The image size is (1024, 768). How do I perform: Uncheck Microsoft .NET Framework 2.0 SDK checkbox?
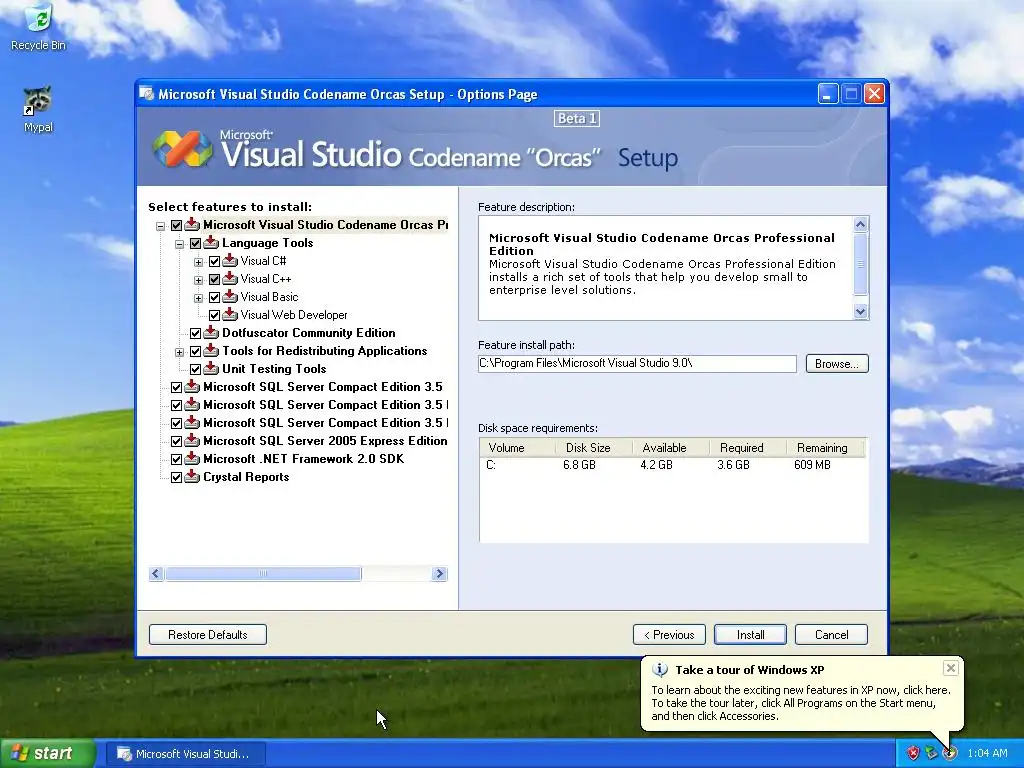(x=176, y=460)
